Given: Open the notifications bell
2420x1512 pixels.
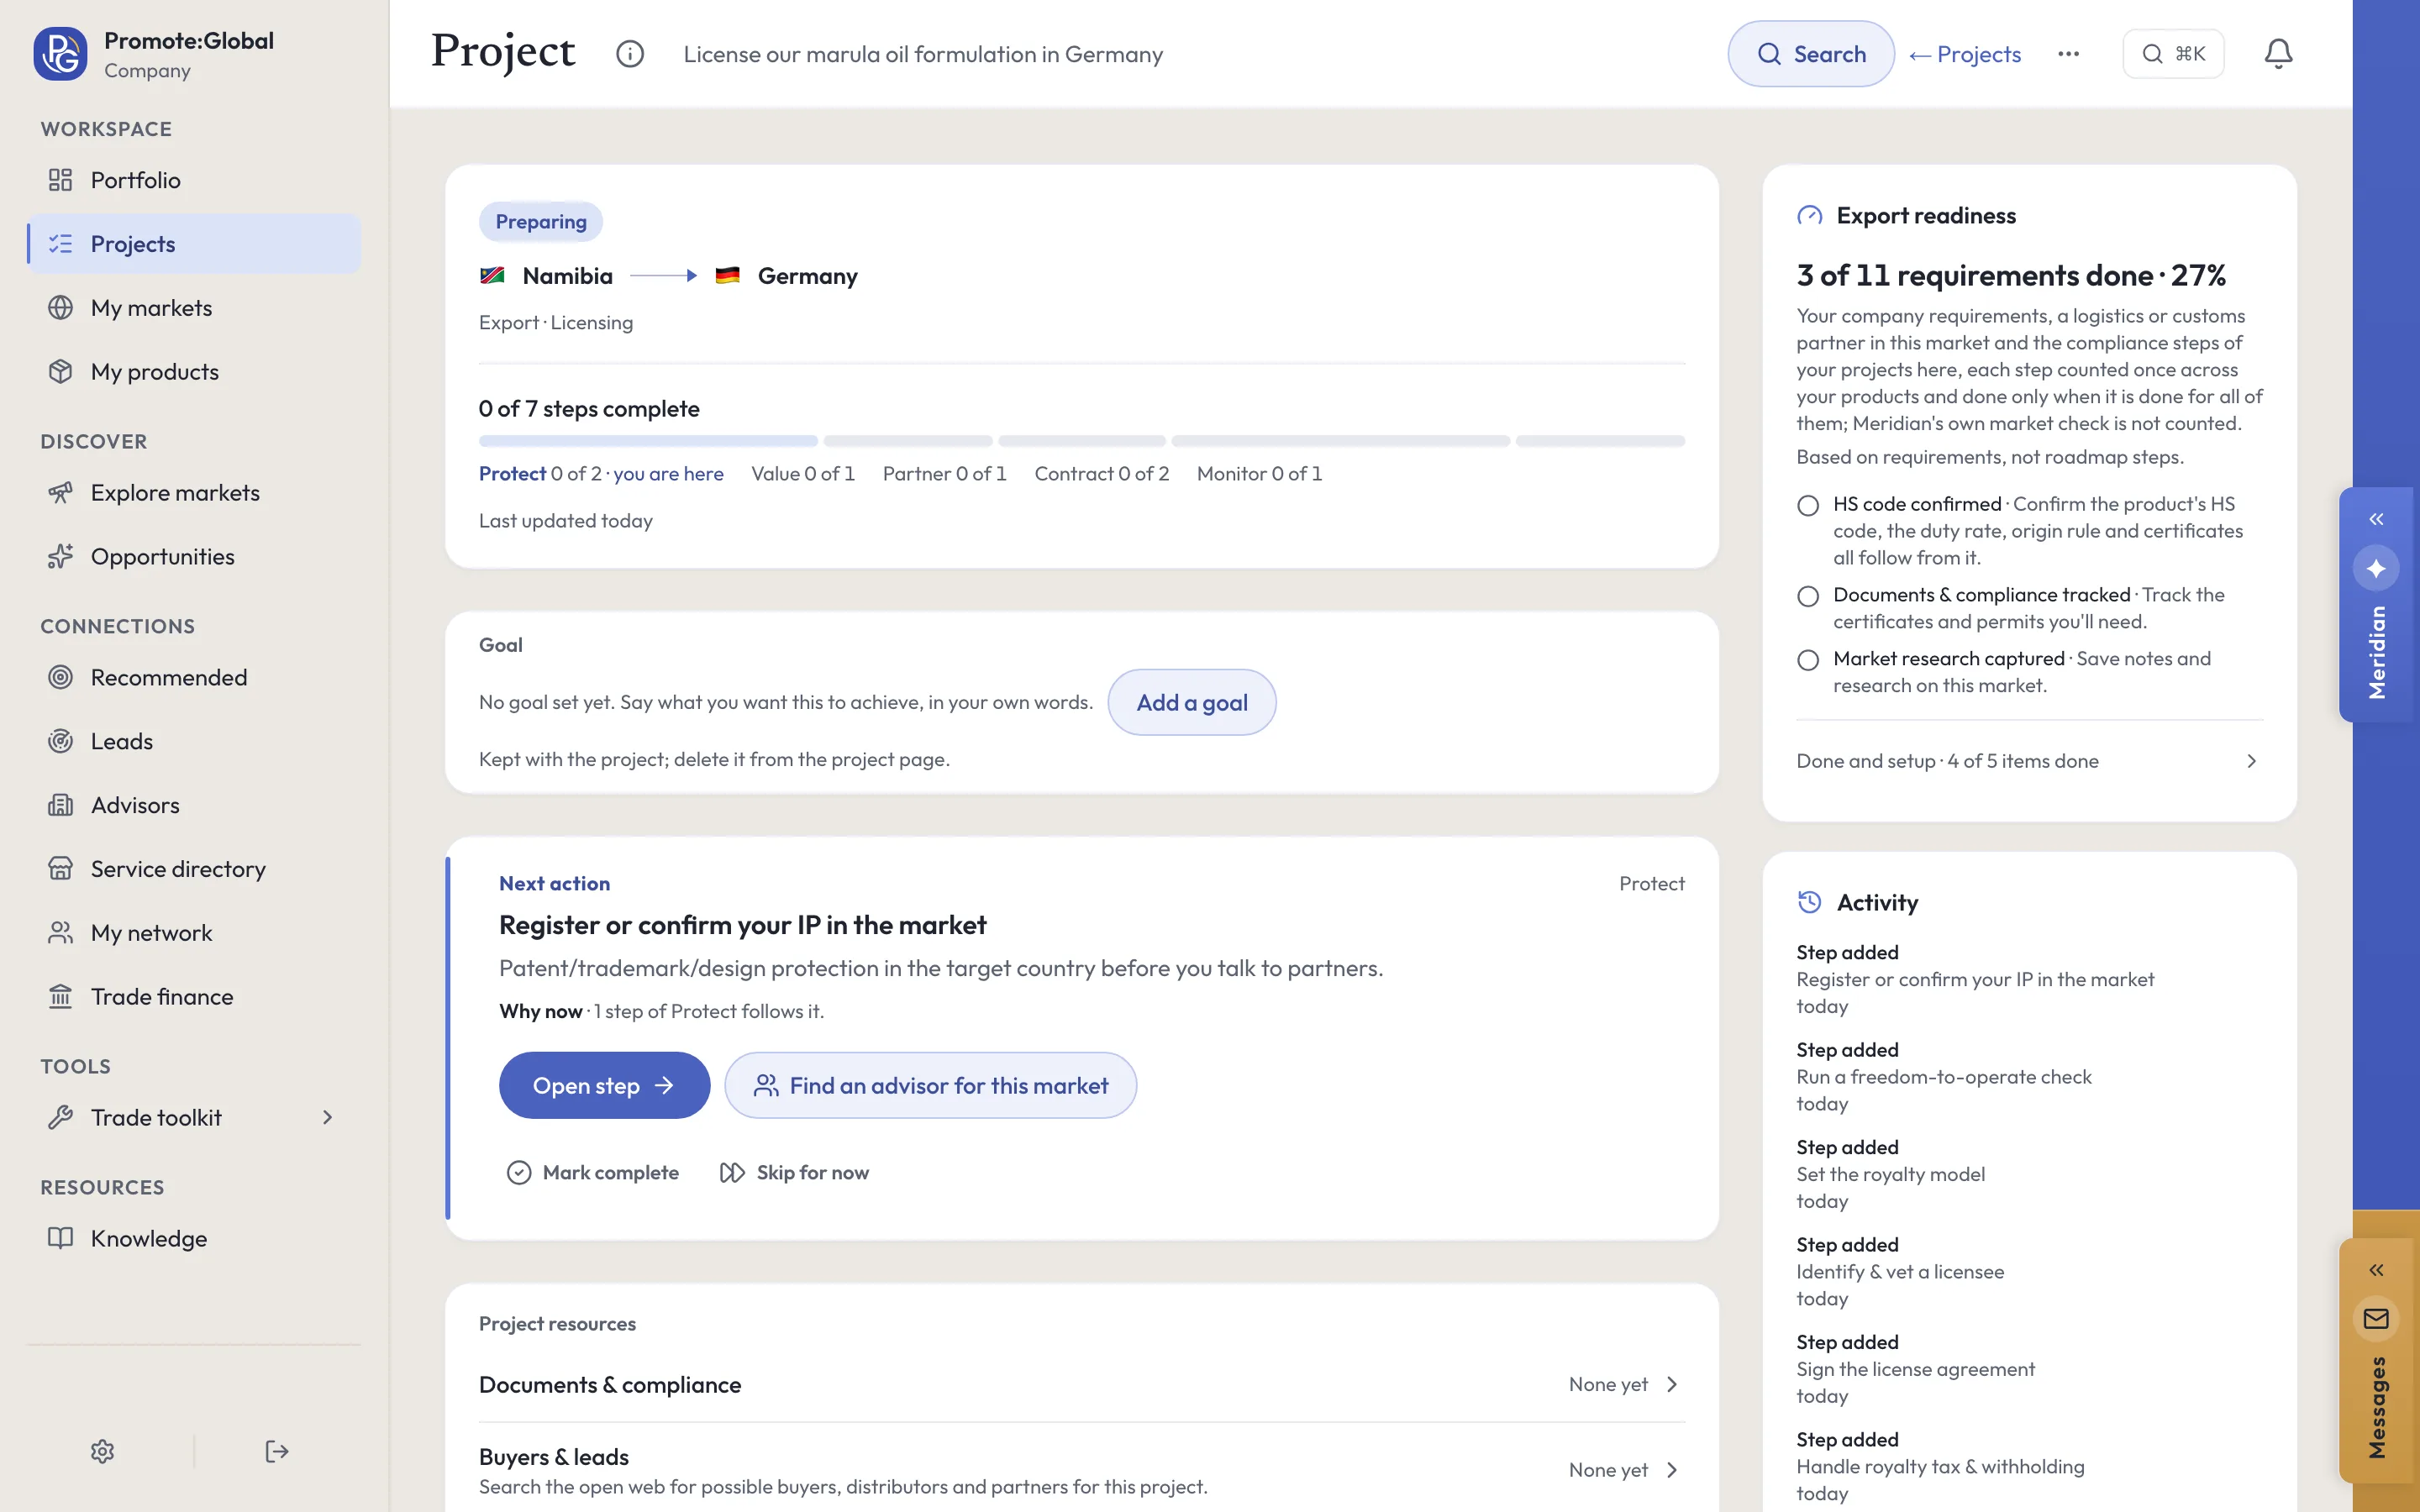Looking at the screenshot, I should 2278,54.
